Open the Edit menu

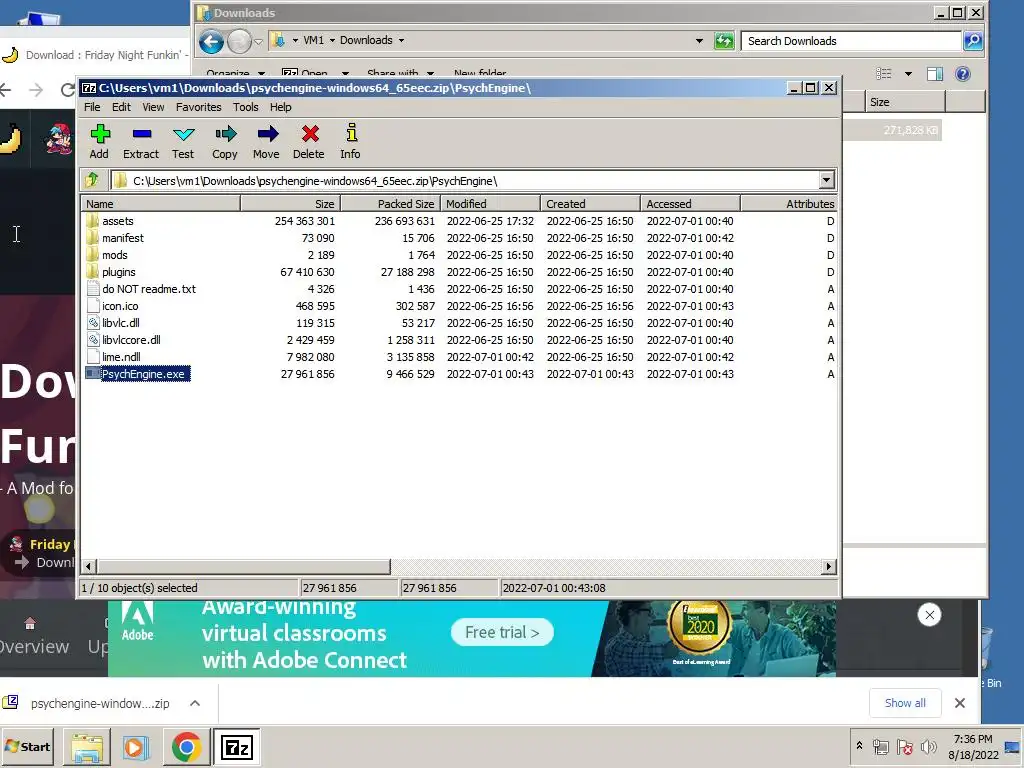point(121,107)
